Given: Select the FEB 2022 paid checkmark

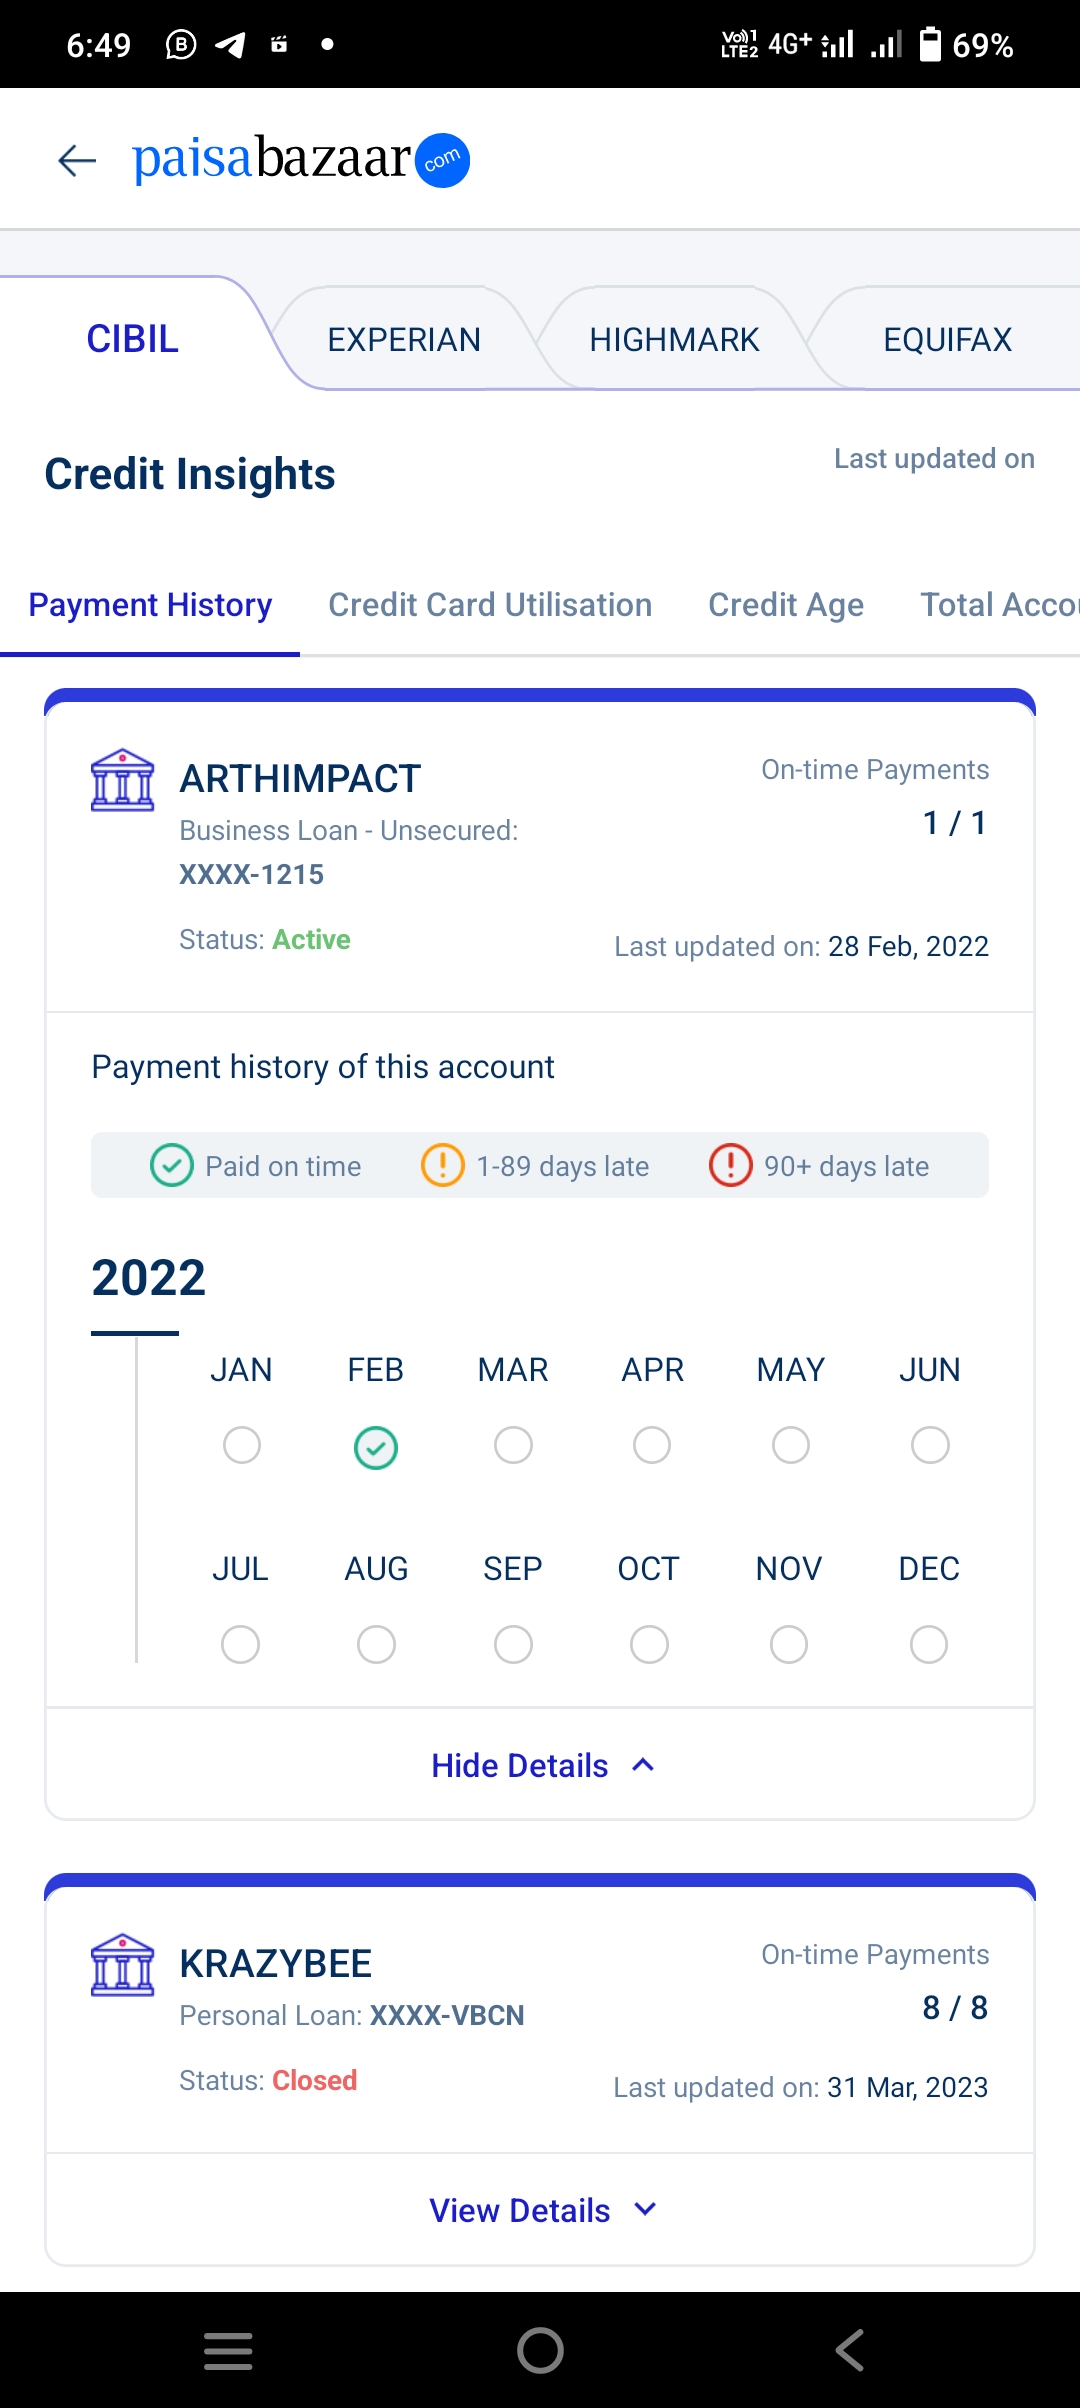Looking at the screenshot, I should 376,1447.
